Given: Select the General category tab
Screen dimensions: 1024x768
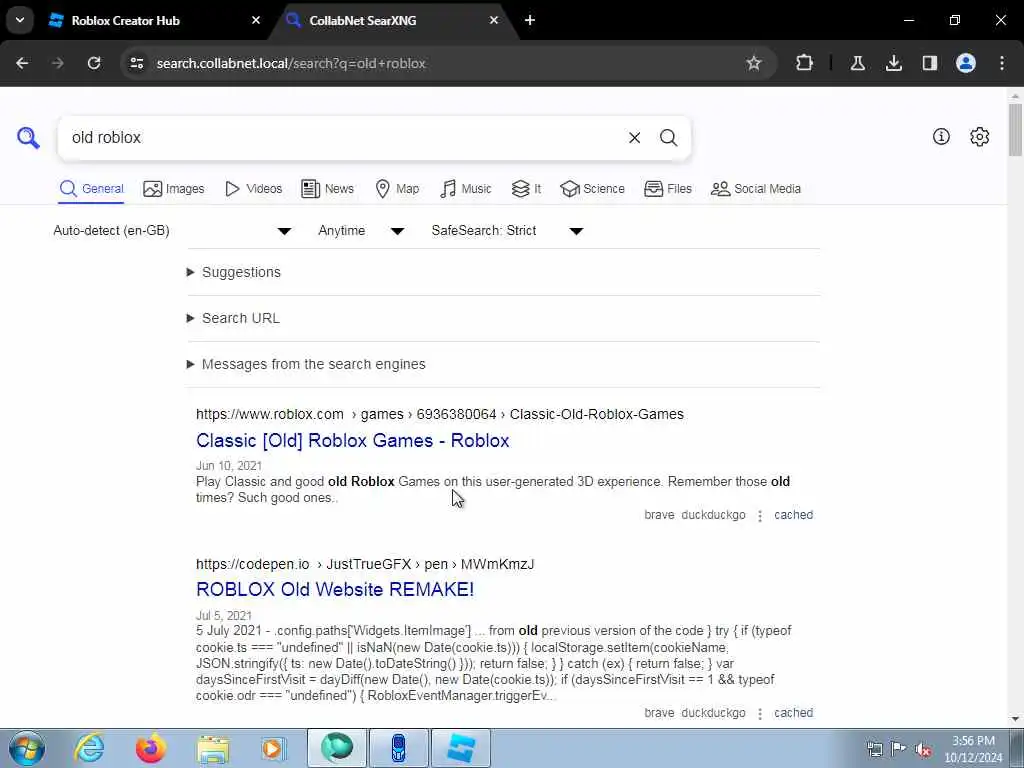Looking at the screenshot, I should coord(91,189).
